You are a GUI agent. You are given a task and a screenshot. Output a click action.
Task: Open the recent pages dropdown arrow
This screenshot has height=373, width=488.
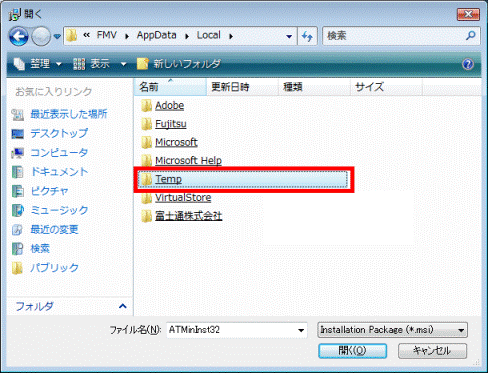(57, 36)
